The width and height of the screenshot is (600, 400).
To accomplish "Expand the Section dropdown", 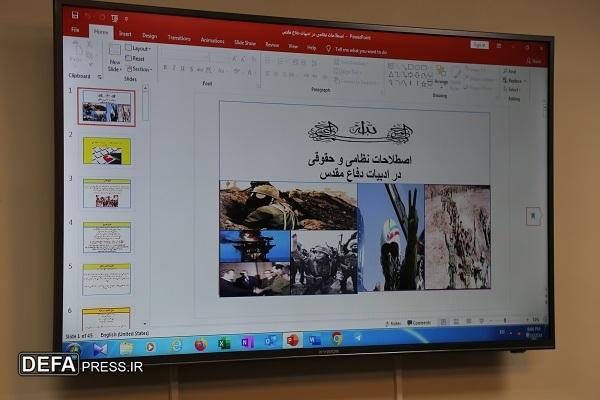I will (x=139, y=69).
